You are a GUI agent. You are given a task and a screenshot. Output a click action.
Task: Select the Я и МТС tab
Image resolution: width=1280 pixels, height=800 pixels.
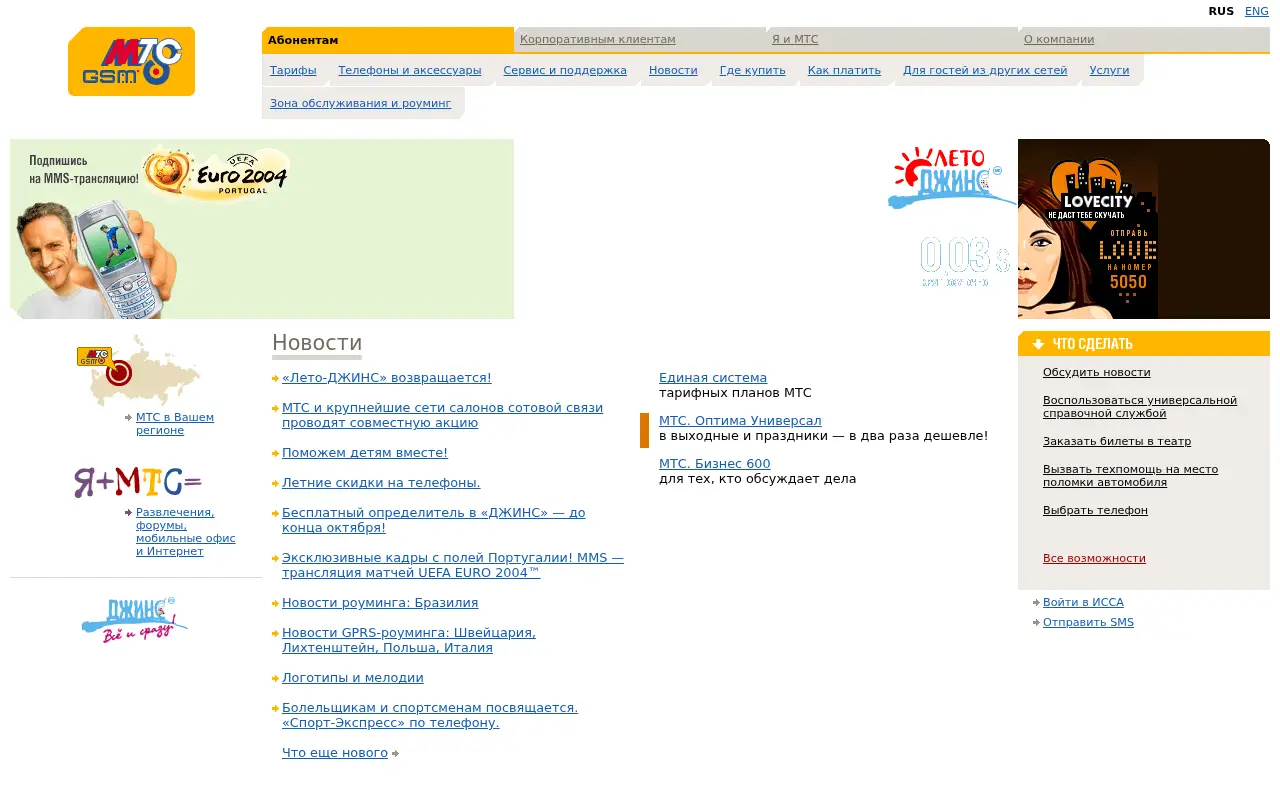pyautogui.click(x=795, y=40)
